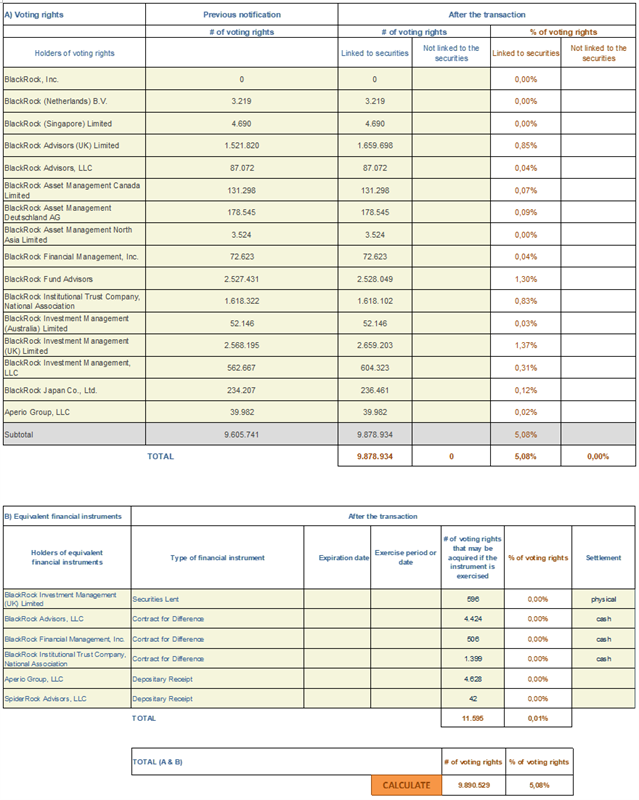Select 'B) Equivalent financial instruments' header cell
639x800 pixels.
pos(67,516)
